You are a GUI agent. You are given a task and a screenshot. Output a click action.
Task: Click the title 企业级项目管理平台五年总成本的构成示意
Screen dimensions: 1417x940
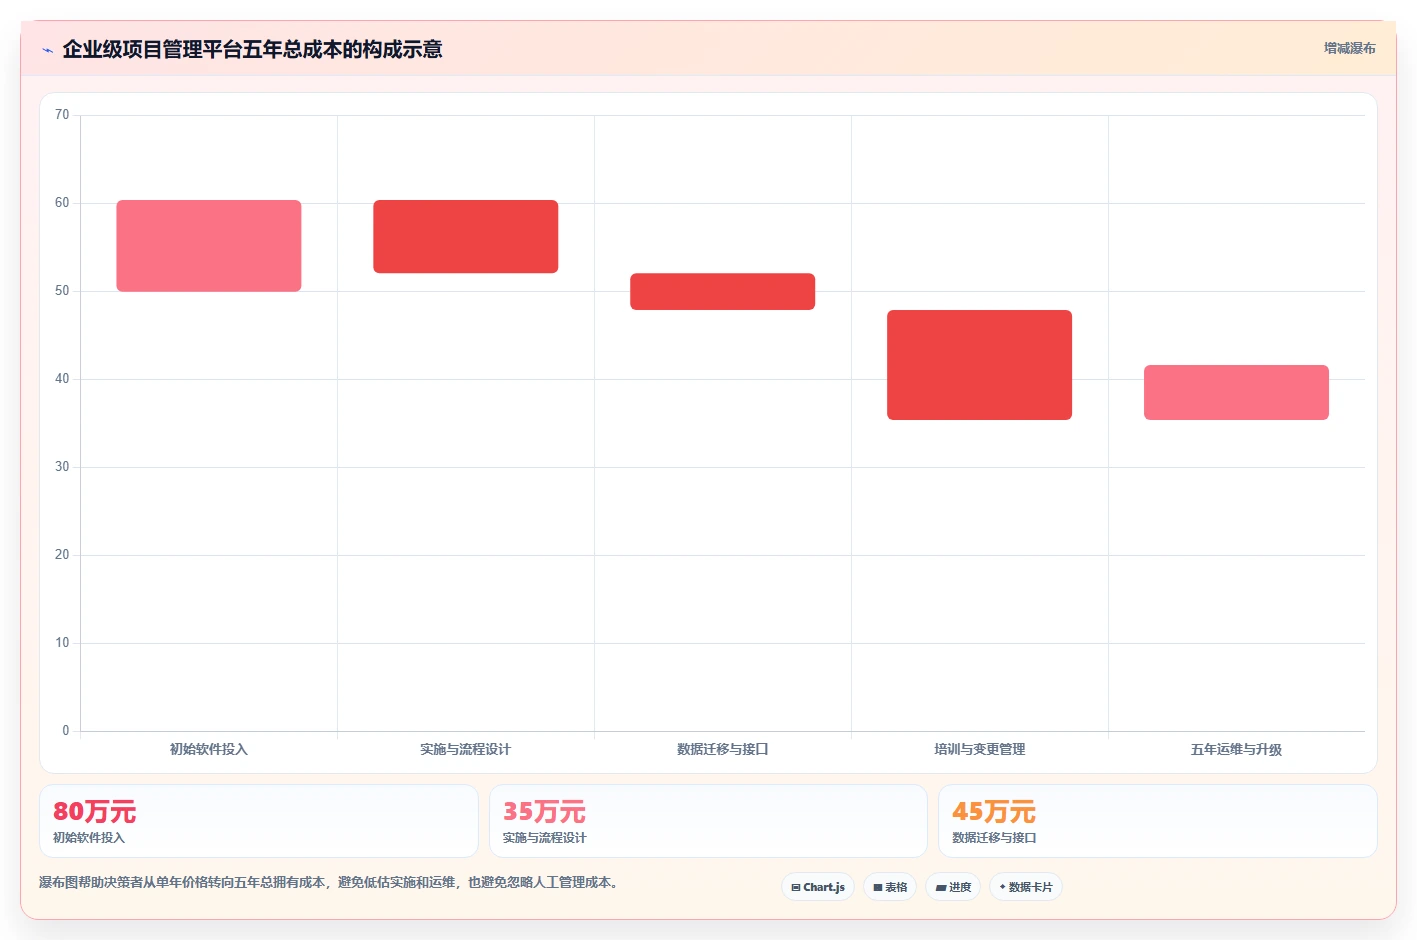pyautogui.click(x=252, y=49)
